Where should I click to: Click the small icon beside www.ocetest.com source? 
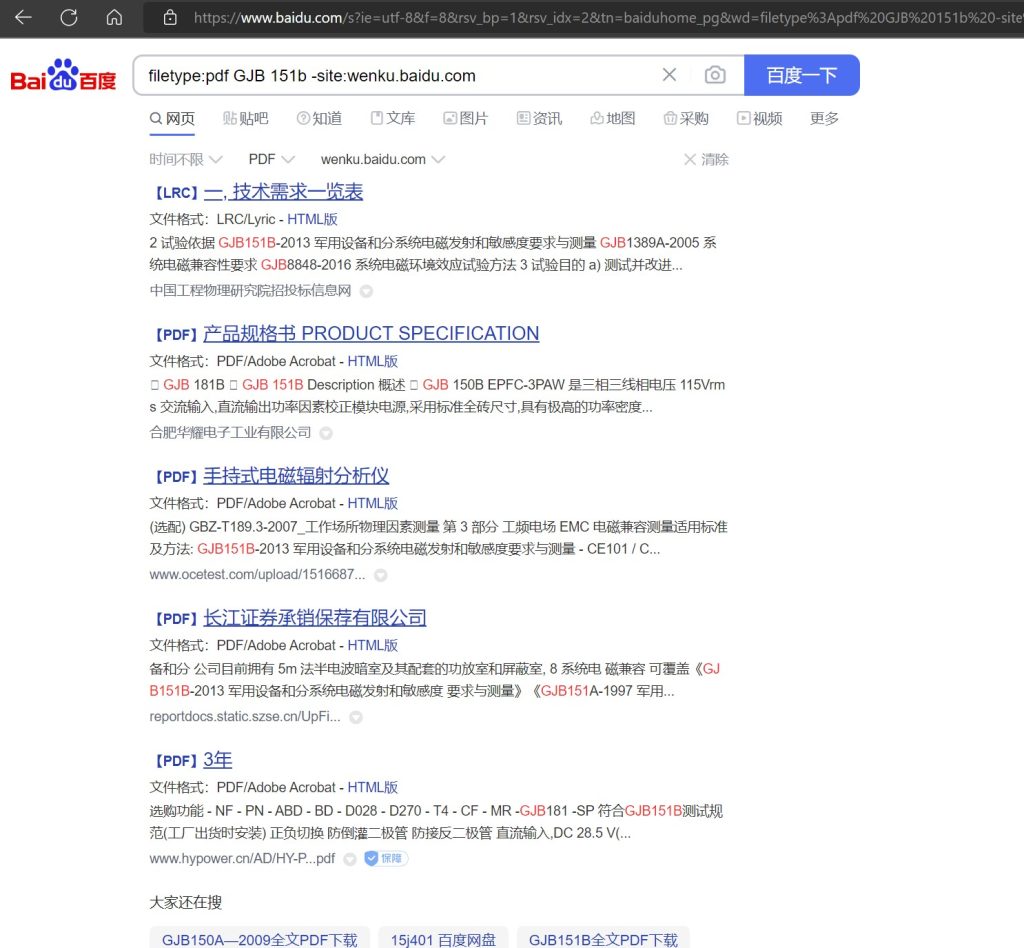click(381, 575)
